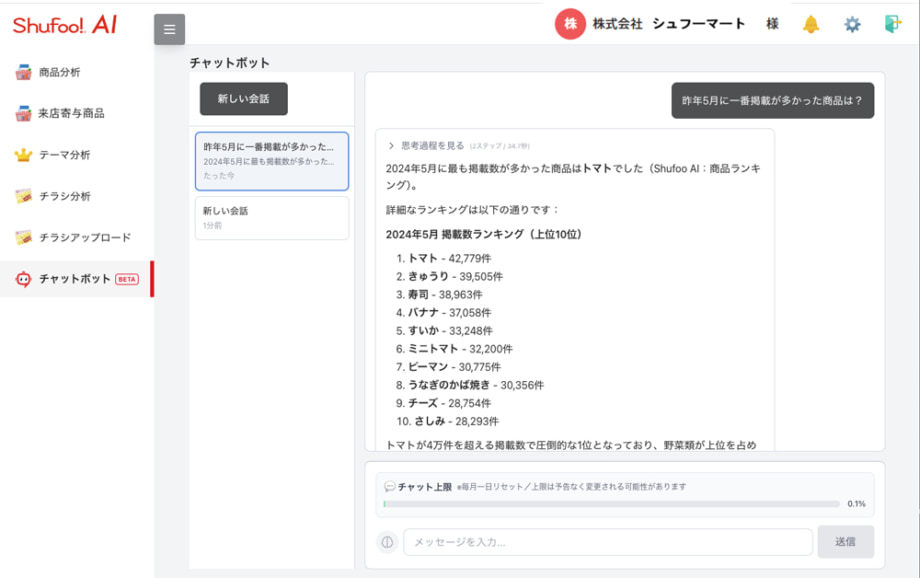Select the 昨年5月 conversation in the list
Screen dimensions: 920x578
point(271,161)
